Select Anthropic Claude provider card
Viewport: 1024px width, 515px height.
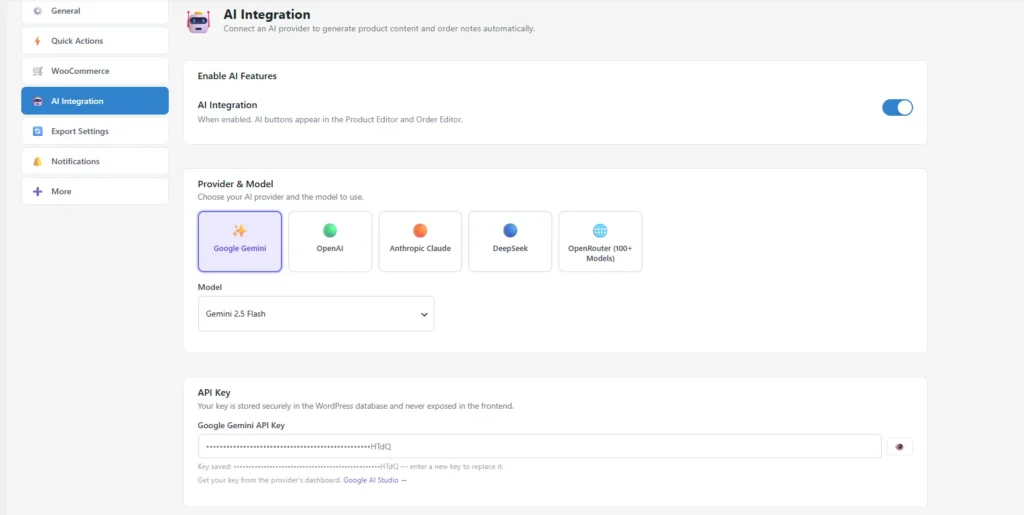point(420,242)
